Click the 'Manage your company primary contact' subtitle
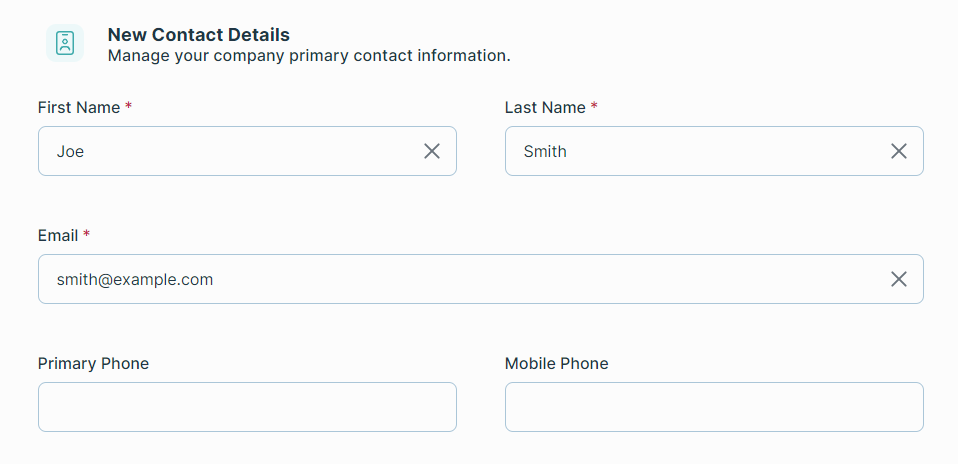This screenshot has width=958, height=464. pos(309,56)
